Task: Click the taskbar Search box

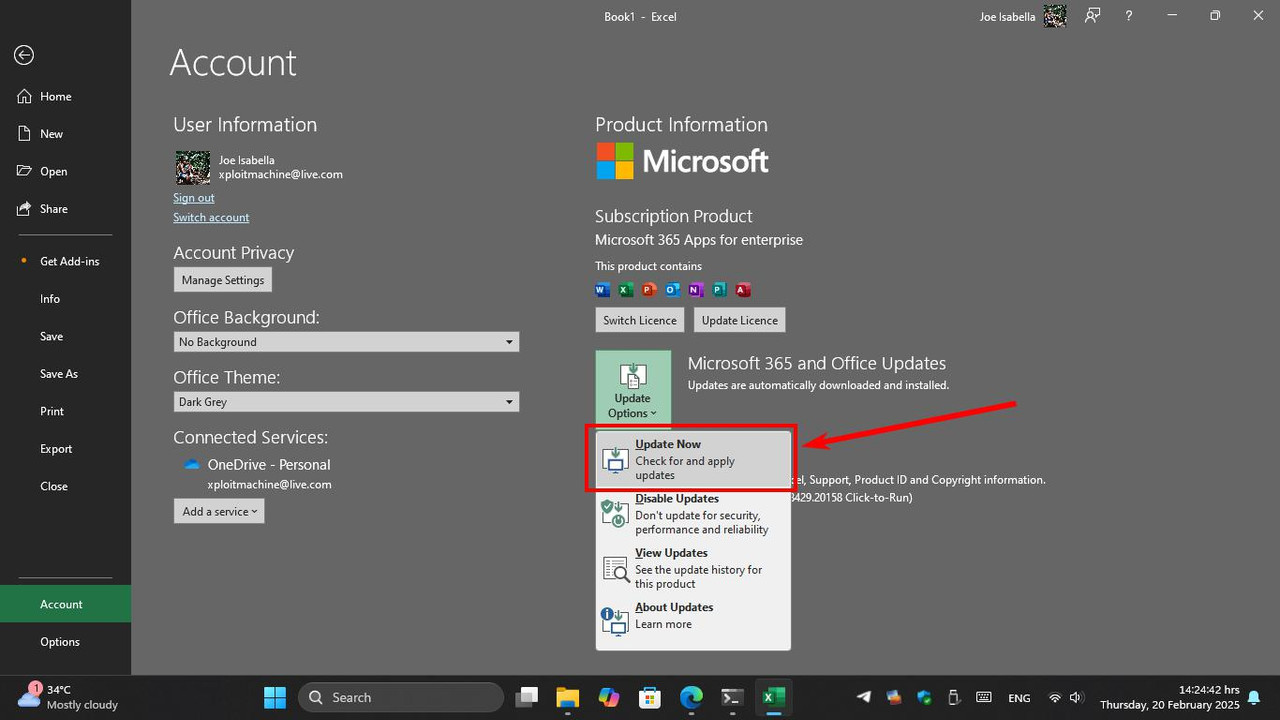Action: (x=400, y=697)
